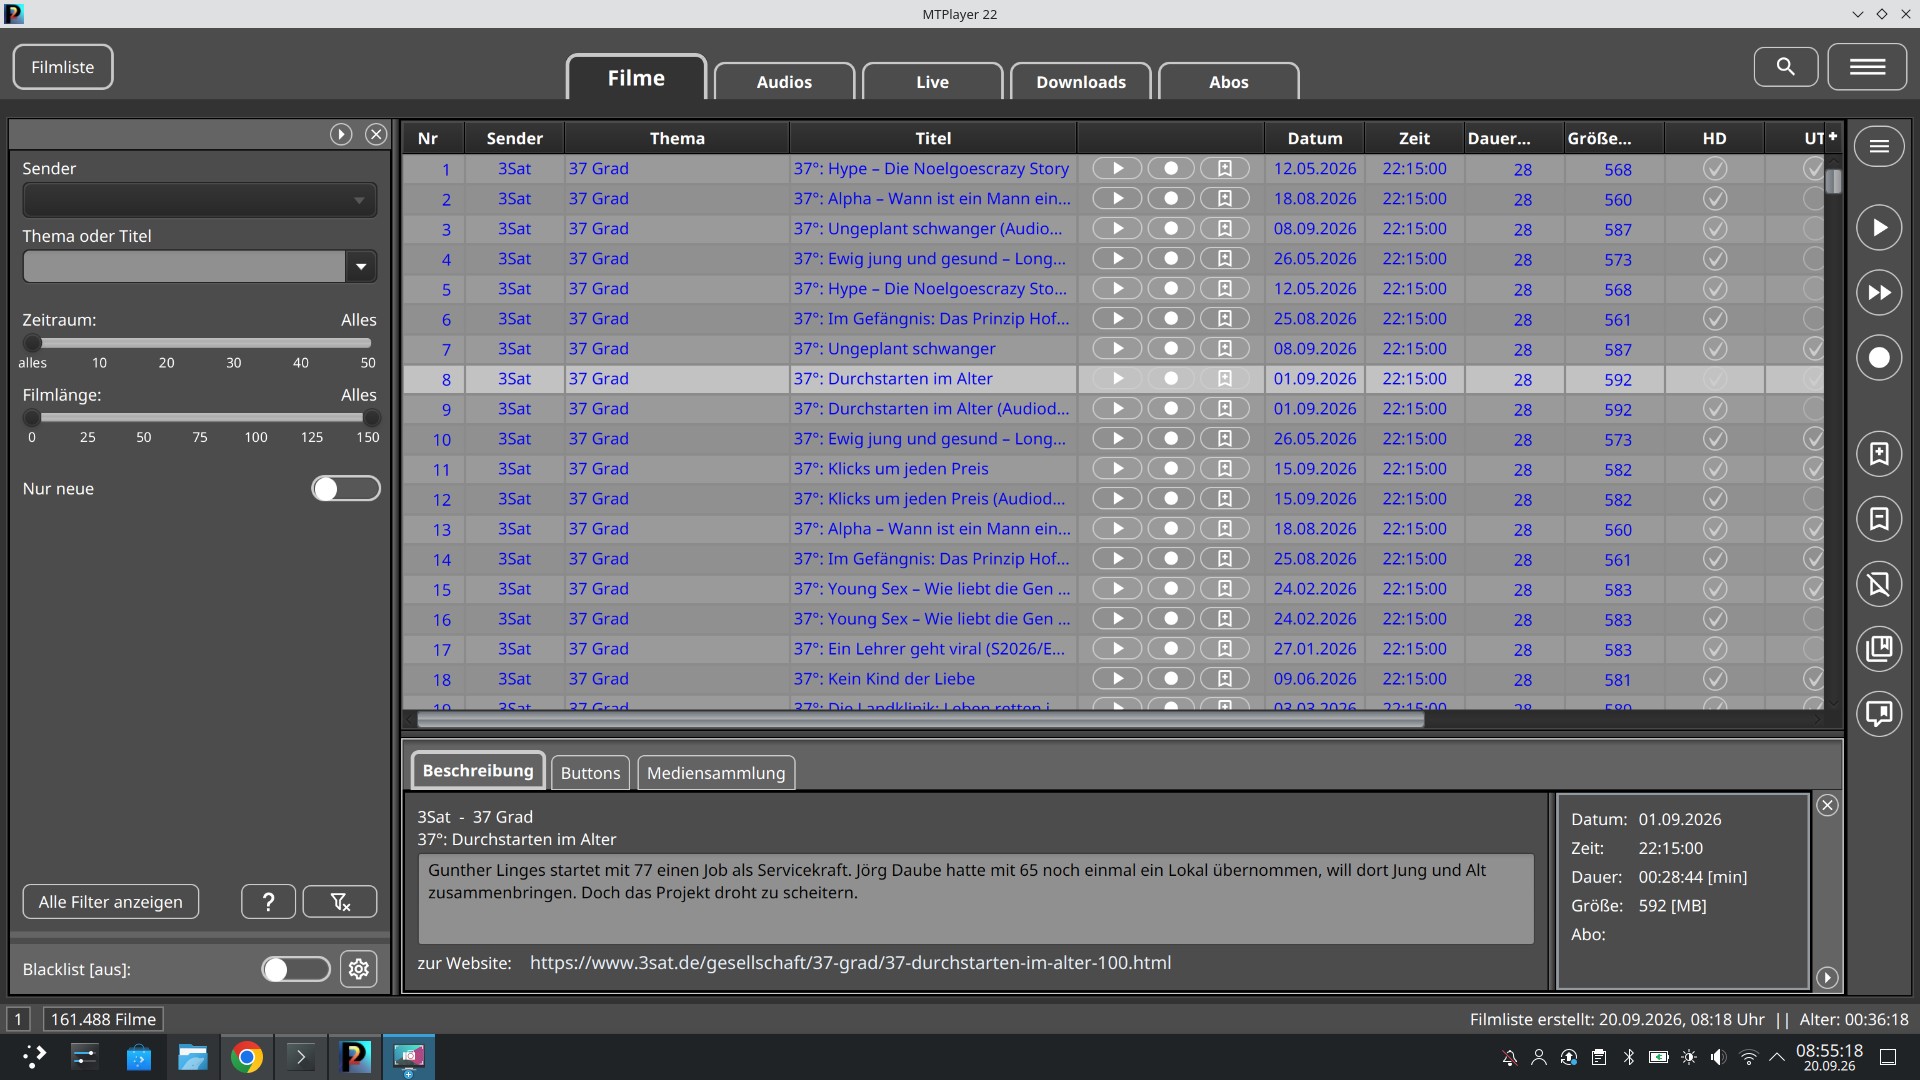The height and width of the screenshot is (1080, 1920).
Task: Open the Sender dropdown
Action: (x=199, y=200)
